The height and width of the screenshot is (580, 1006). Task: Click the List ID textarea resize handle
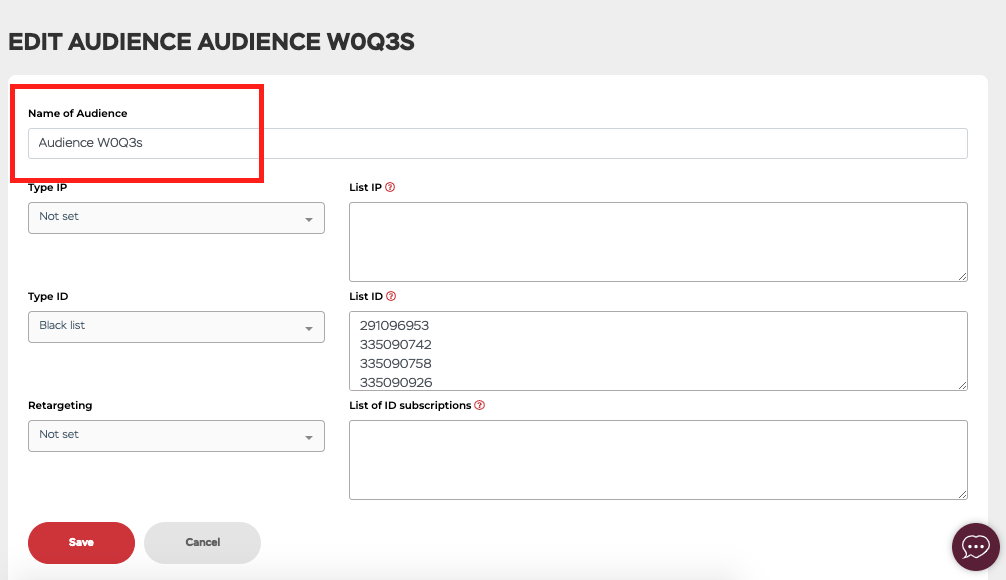pos(962,386)
